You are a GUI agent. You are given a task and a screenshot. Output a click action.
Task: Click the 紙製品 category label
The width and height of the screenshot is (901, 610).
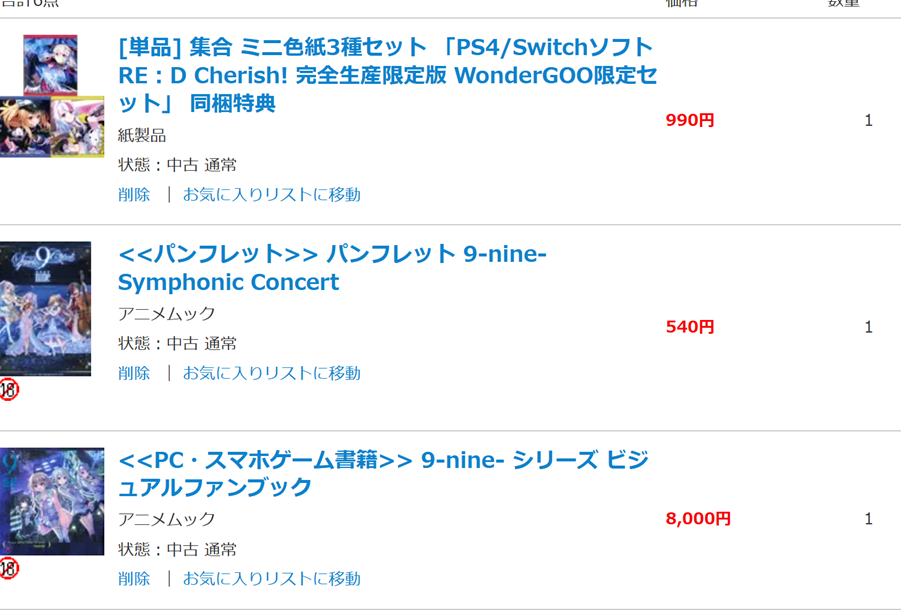coord(142,135)
